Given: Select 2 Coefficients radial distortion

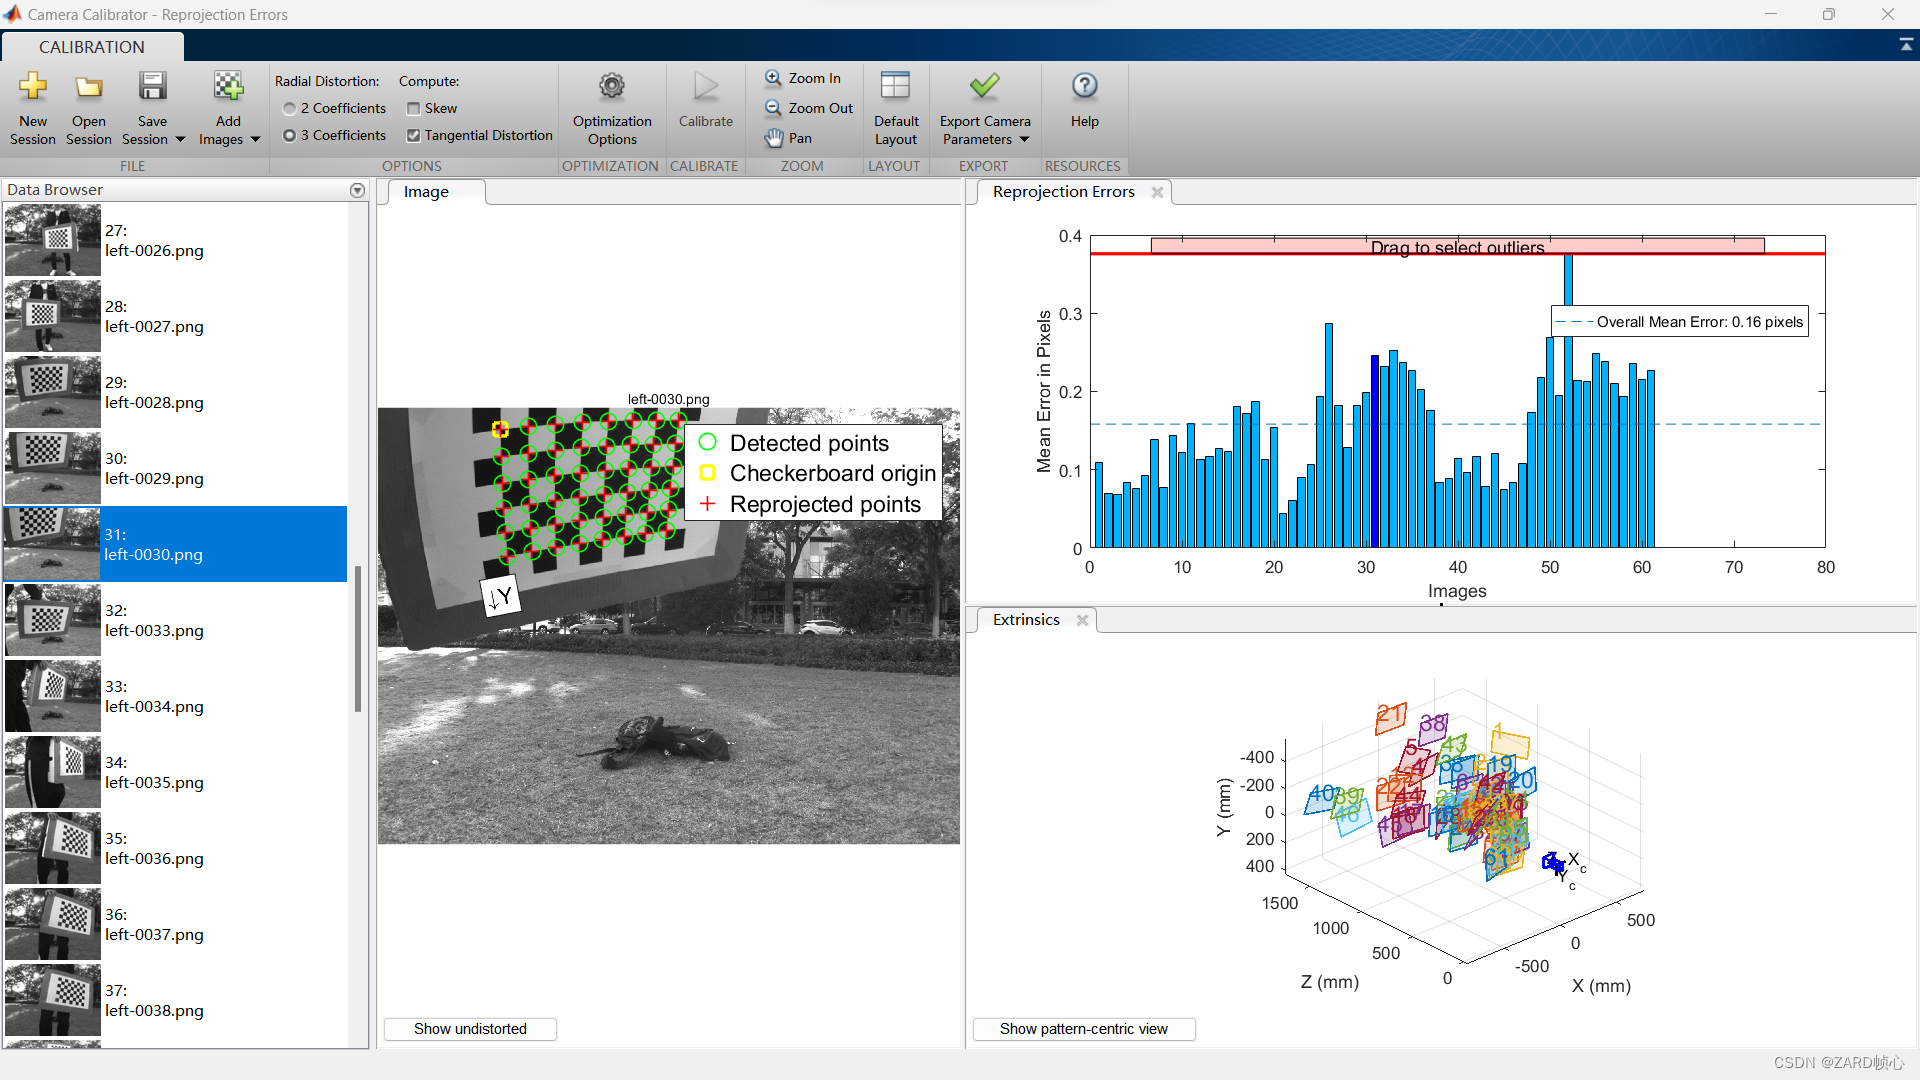Looking at the screenshot, I should pyautogui.click(x=290, y=108).
